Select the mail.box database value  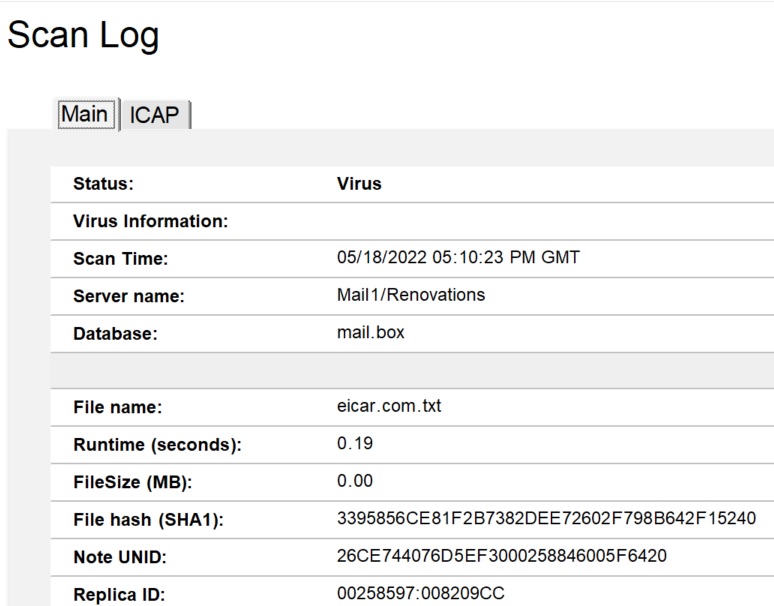click(x=371, y=332)
